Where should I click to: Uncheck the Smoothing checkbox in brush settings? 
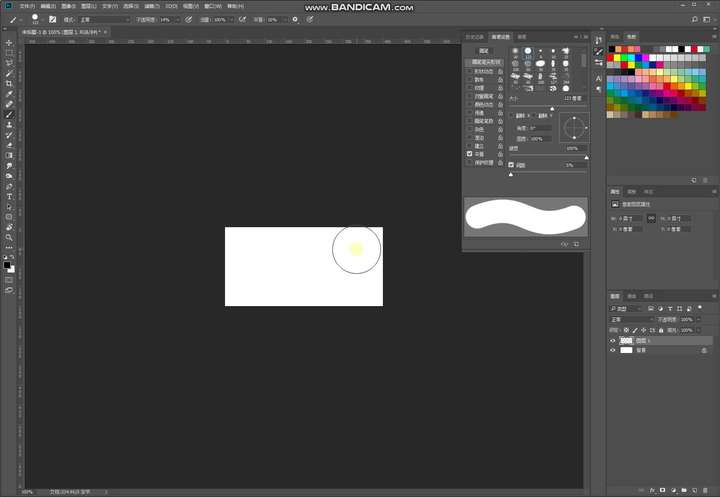(469, 154)
